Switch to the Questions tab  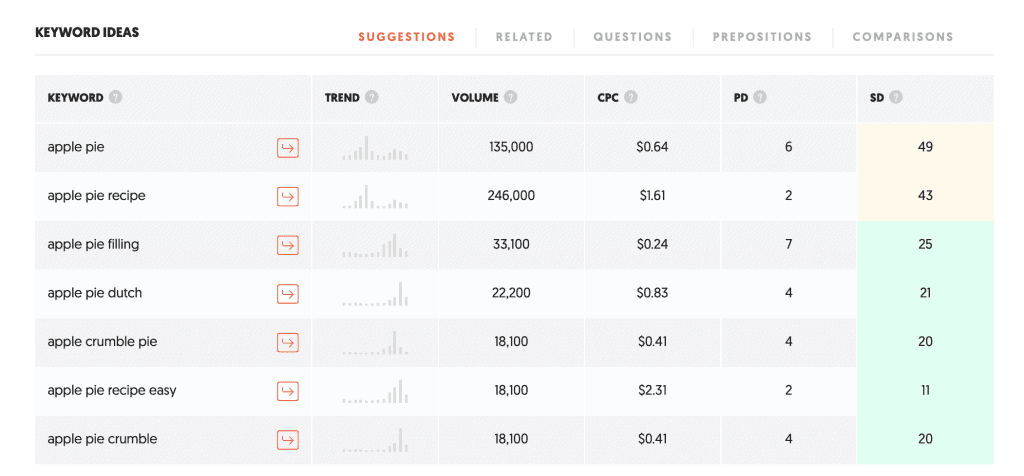tap(632, 37)
